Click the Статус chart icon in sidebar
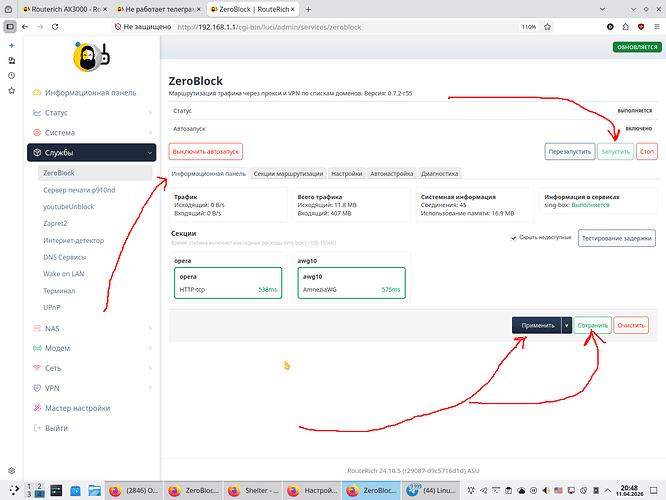The width and height of the screenshot is (666, 500). click(37, 113)
